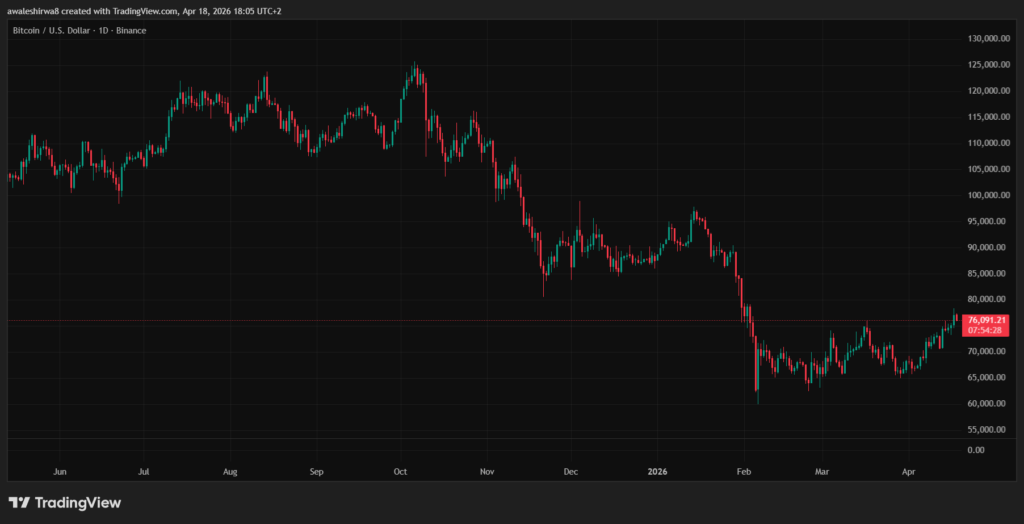1024x524 pixels.
Task: Click the highest candle peak near October
Action: click(414, 64)
